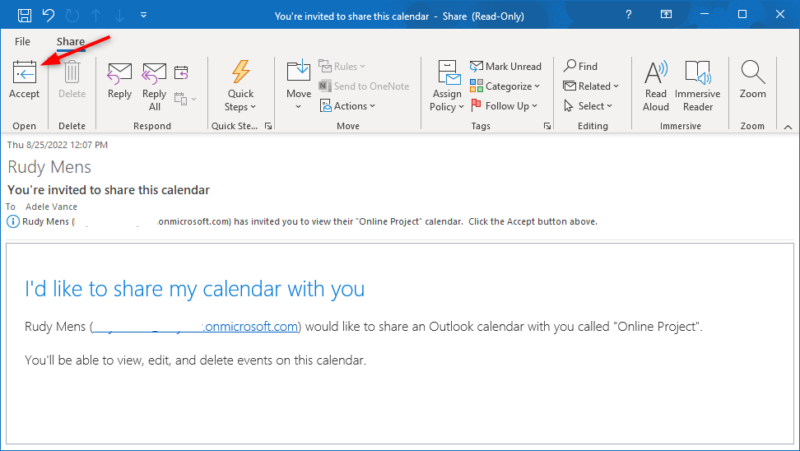Open the Tags group dialog launcher

pos(547,127)
